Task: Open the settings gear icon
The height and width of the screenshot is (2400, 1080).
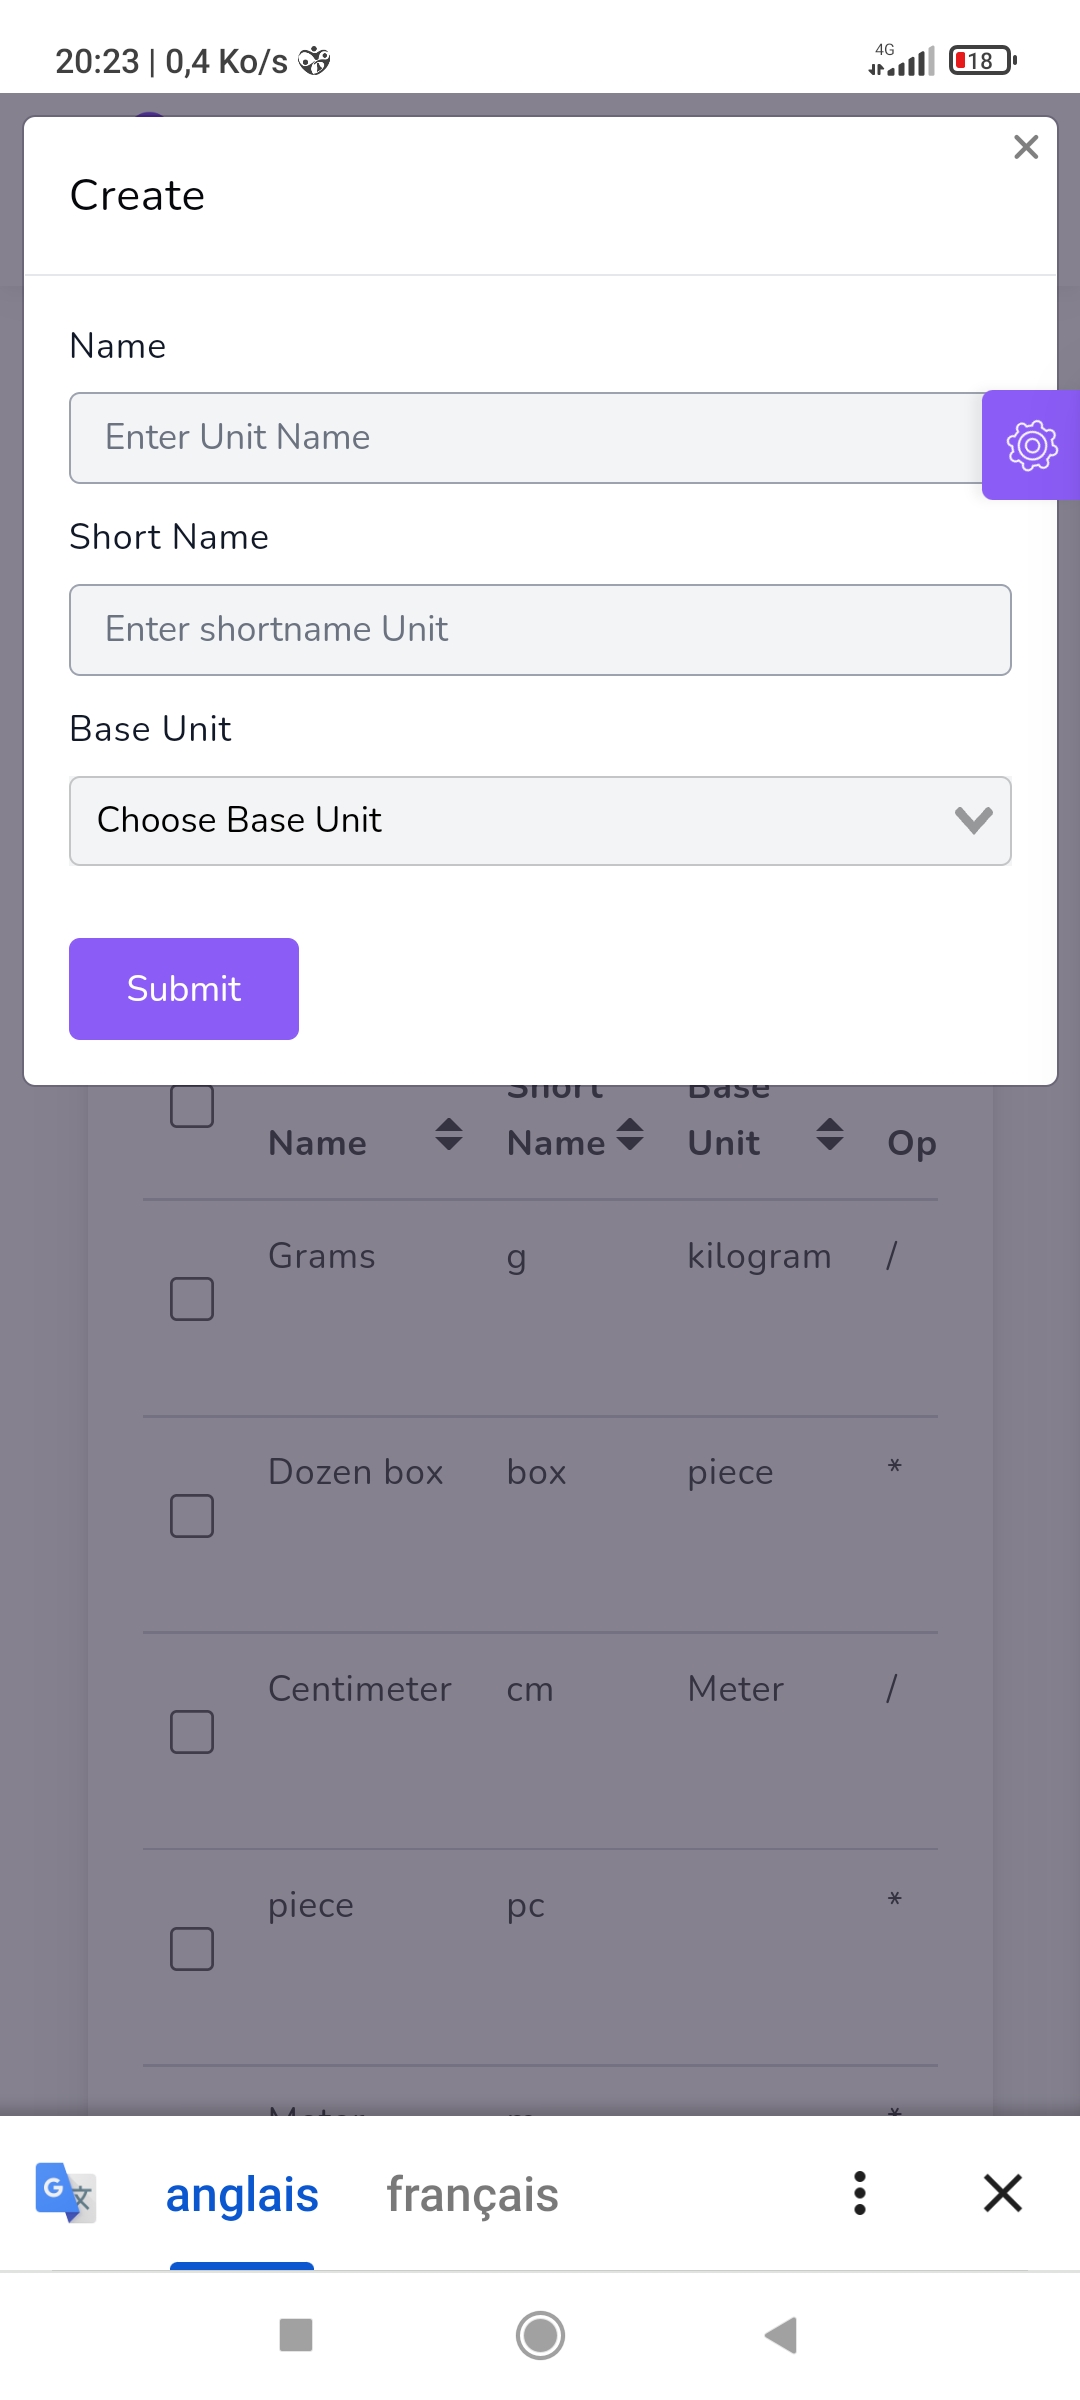Action: 1031,445
